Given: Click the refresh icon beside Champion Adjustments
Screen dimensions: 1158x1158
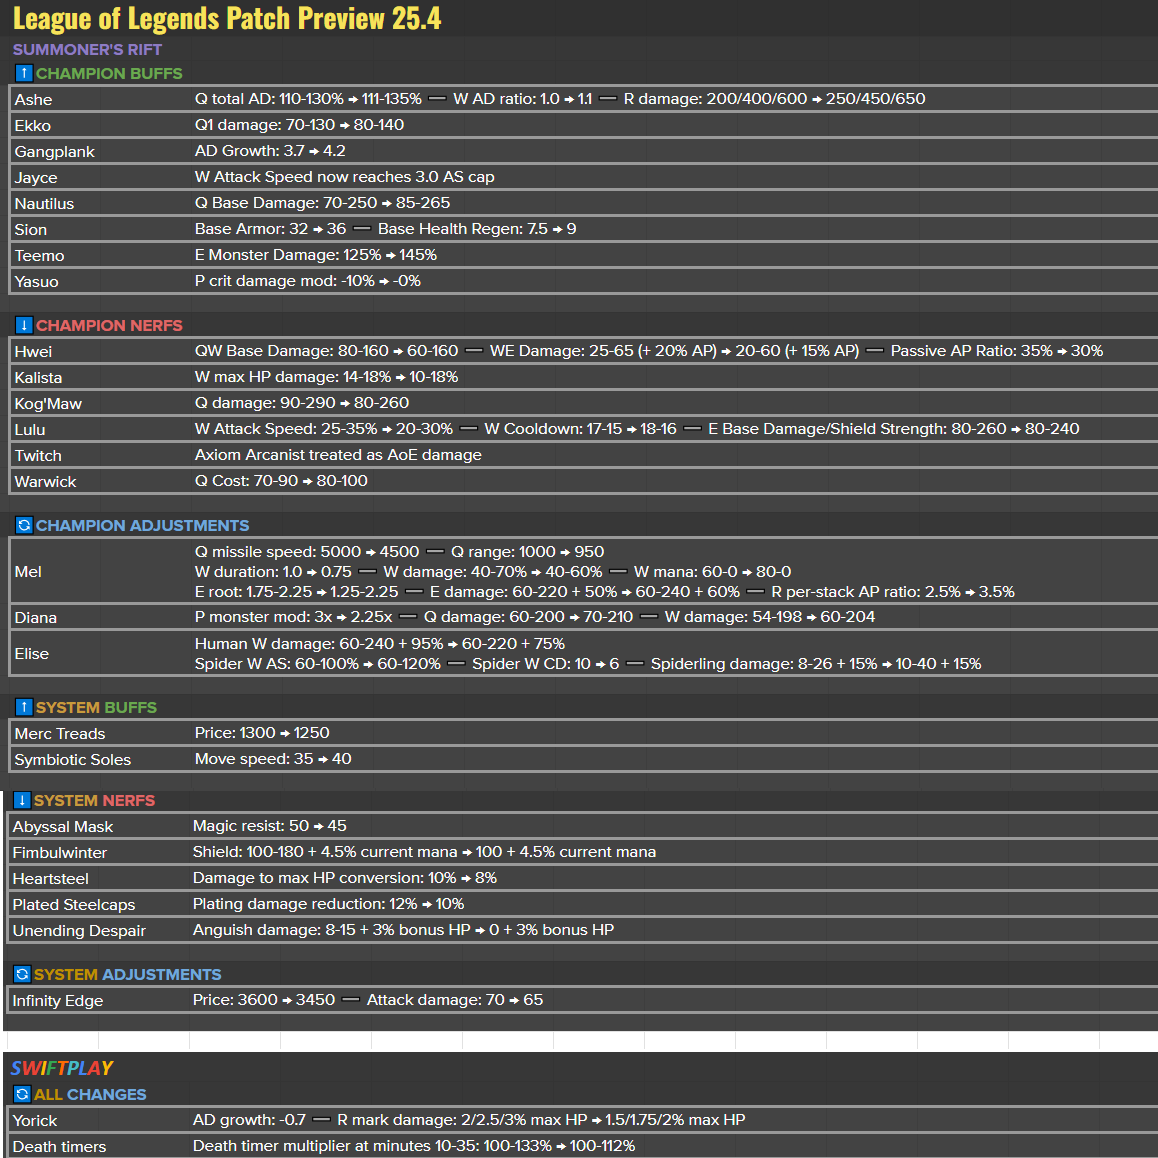Looking at the screenshot, I should tap(24, 525).
